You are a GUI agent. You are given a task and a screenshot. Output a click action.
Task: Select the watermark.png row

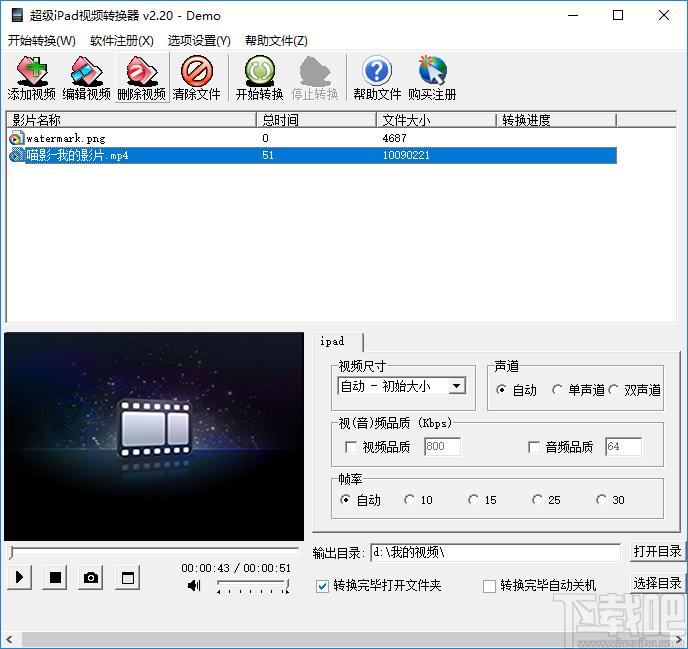pyautogui.click(x=312, y=138)
